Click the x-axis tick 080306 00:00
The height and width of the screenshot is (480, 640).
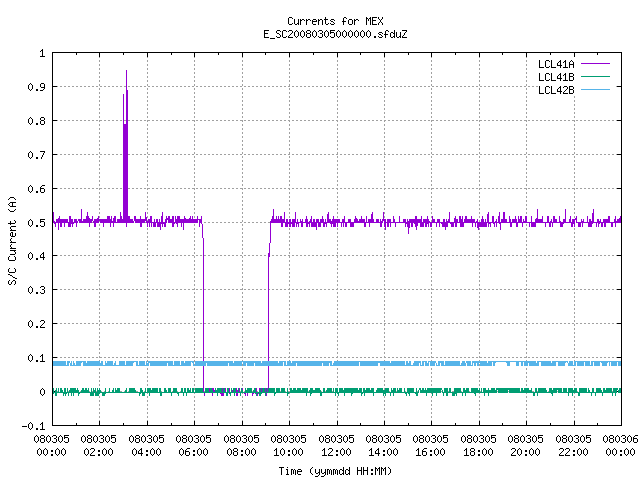coord(620,445)
